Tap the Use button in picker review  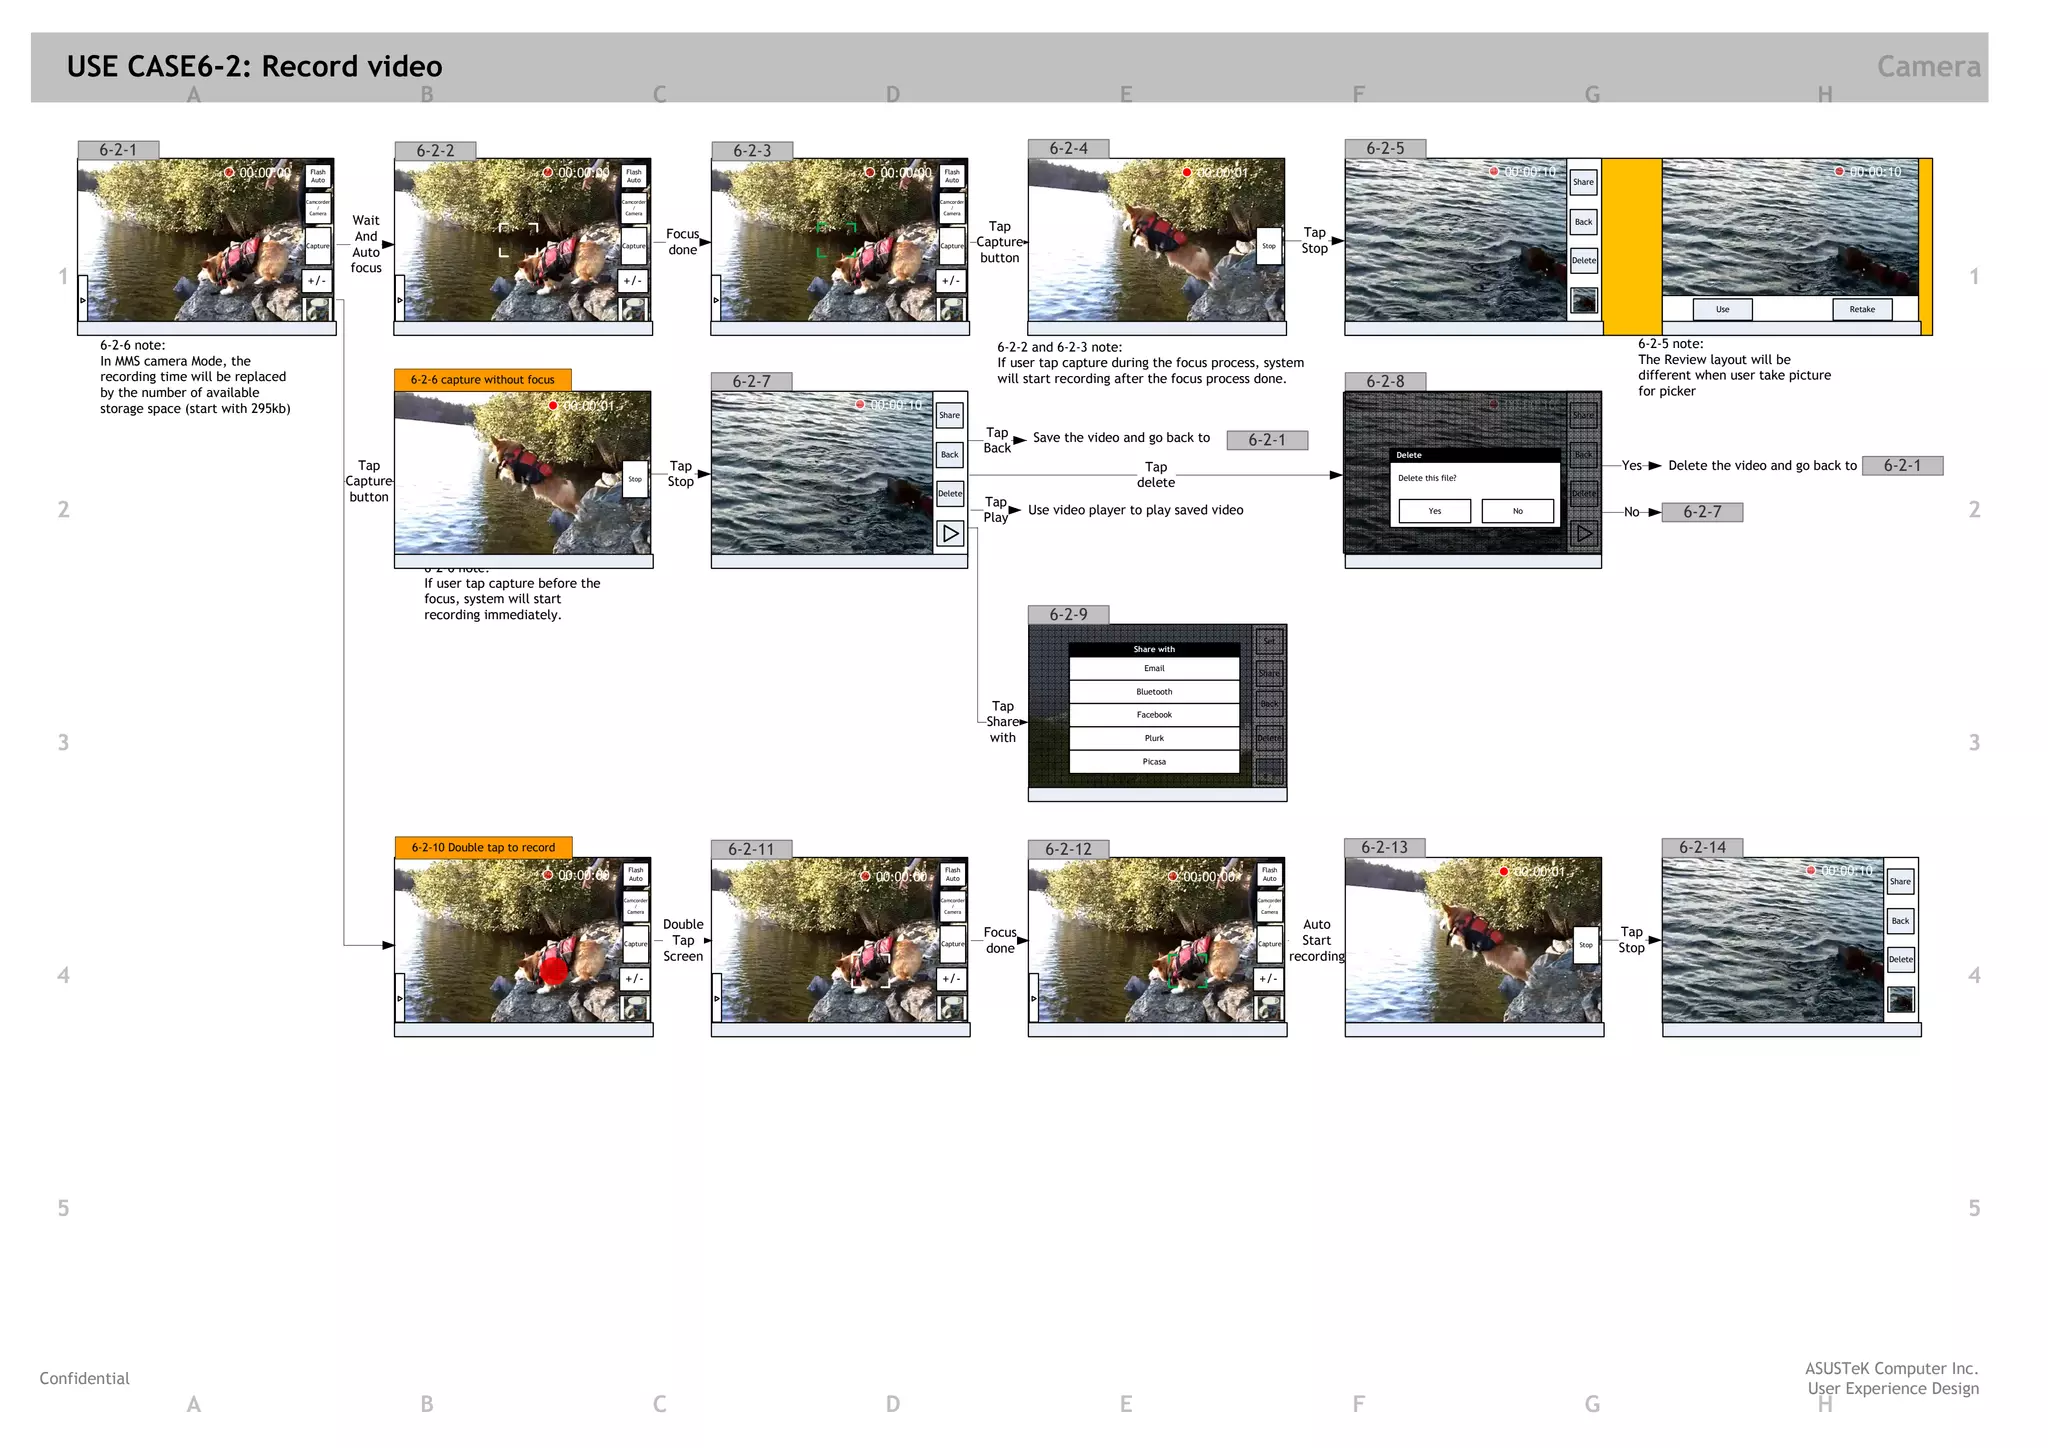point(1722,309)
